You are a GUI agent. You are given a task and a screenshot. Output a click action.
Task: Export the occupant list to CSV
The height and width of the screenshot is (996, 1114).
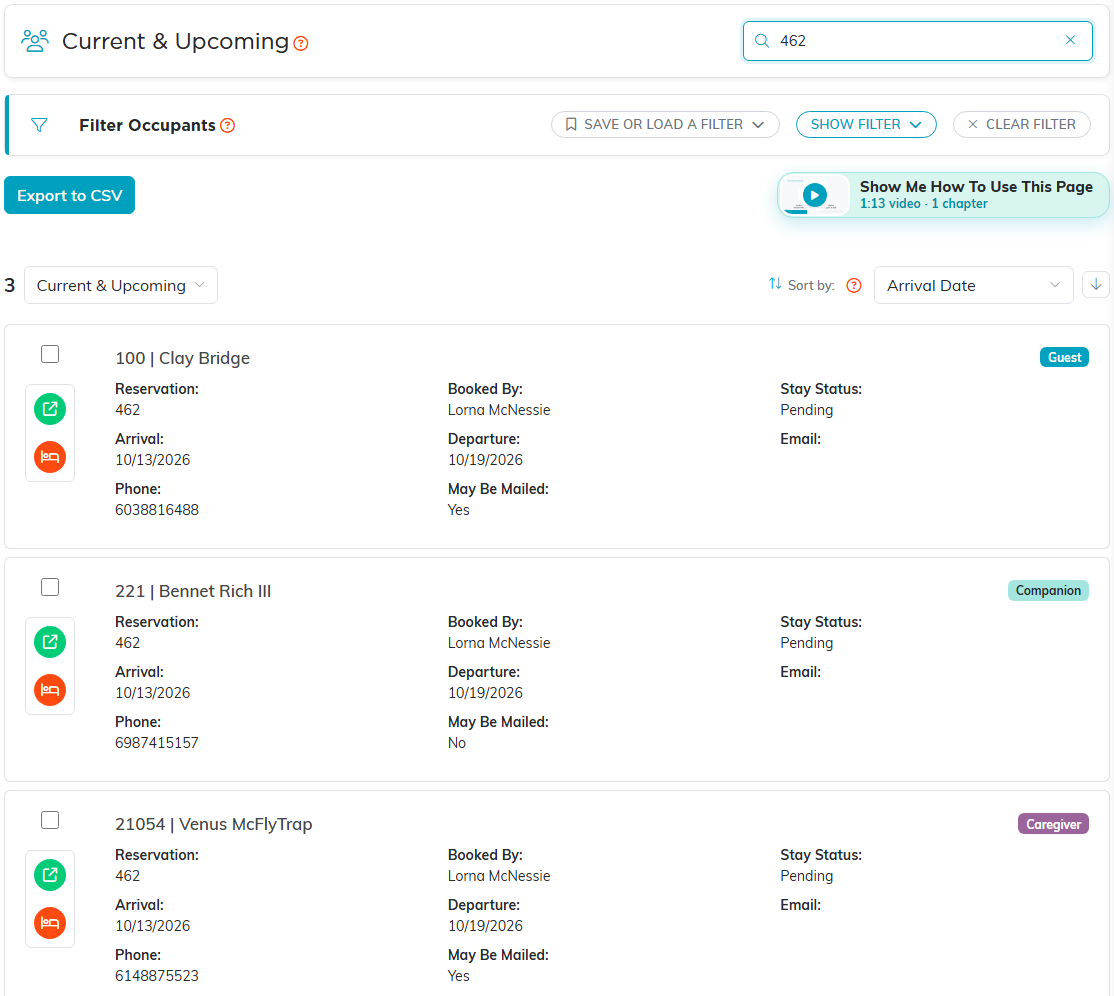(x=70, y=195)
